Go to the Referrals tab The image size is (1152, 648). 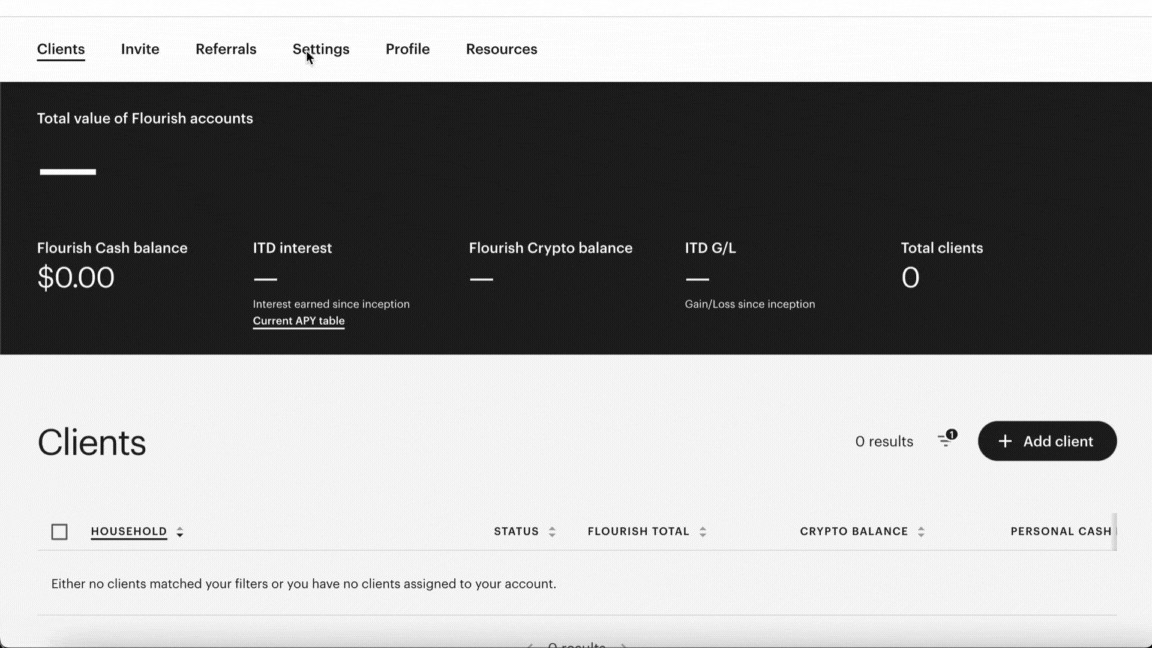226,49
